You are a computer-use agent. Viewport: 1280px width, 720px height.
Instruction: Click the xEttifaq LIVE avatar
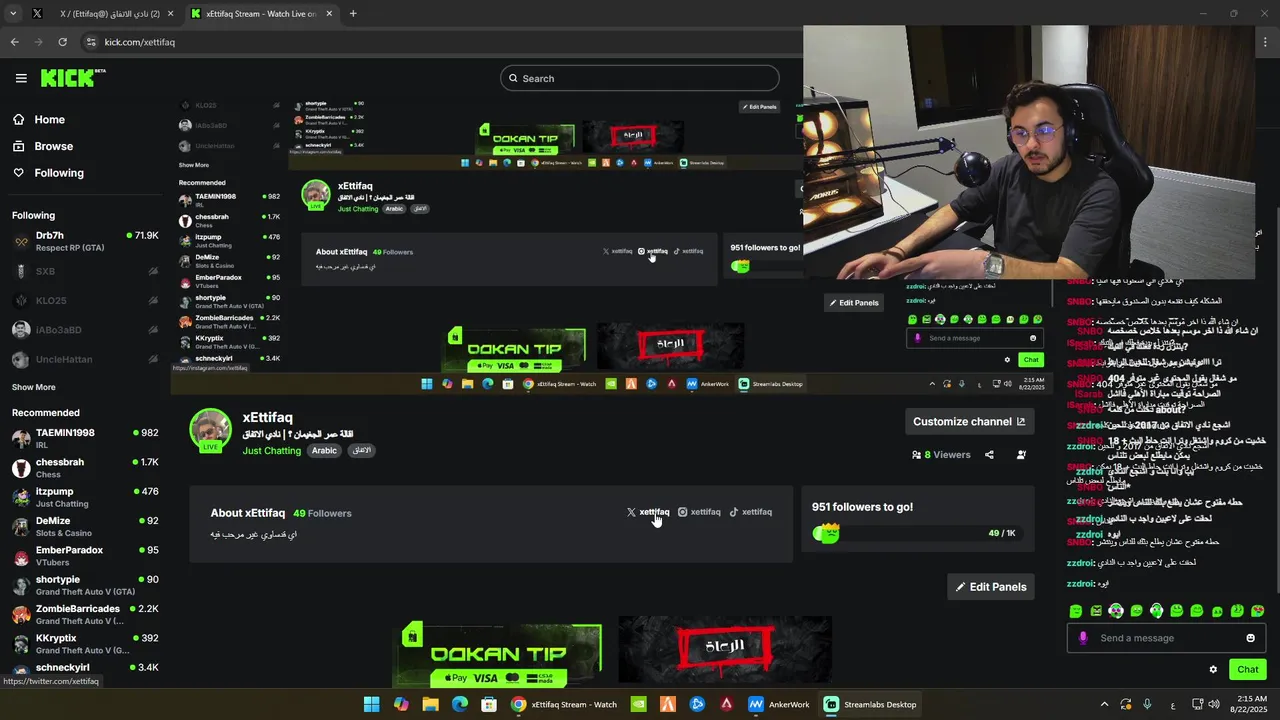210,431
